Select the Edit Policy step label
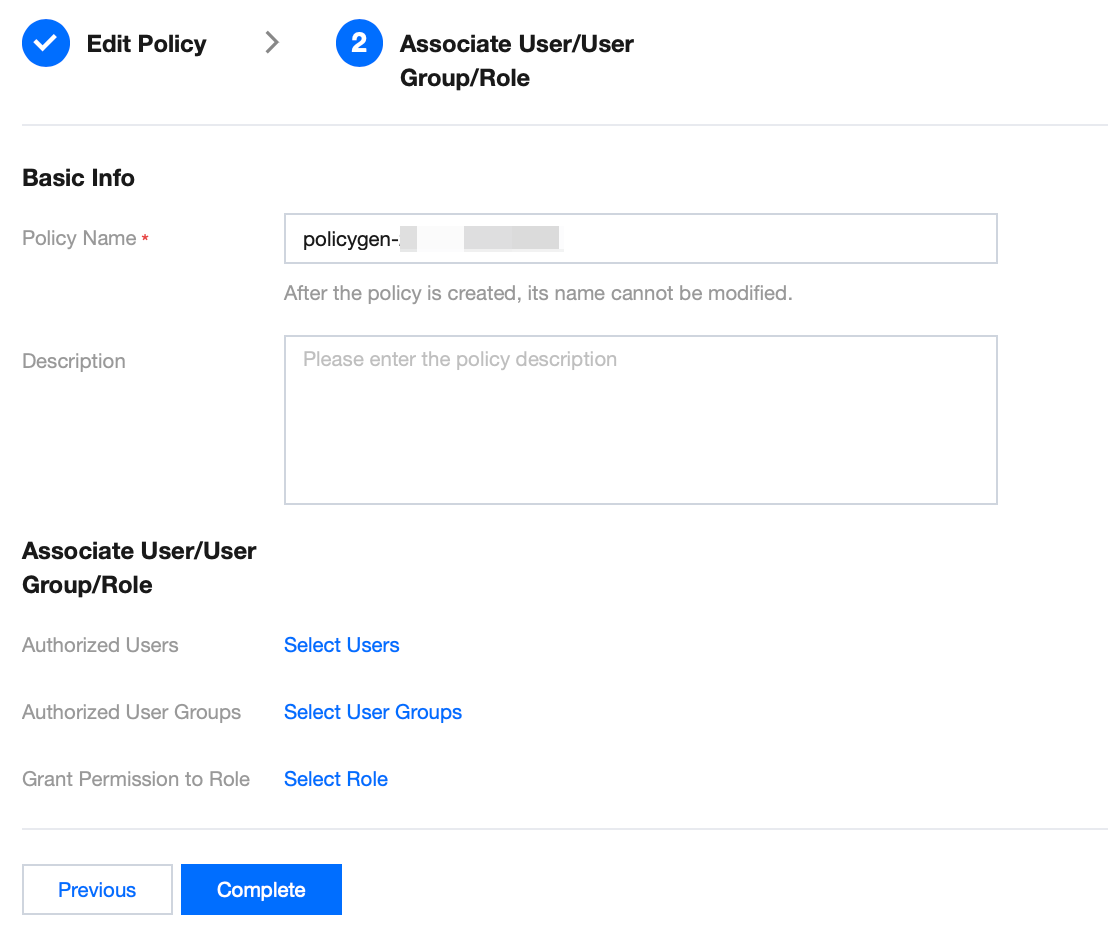 146,44
